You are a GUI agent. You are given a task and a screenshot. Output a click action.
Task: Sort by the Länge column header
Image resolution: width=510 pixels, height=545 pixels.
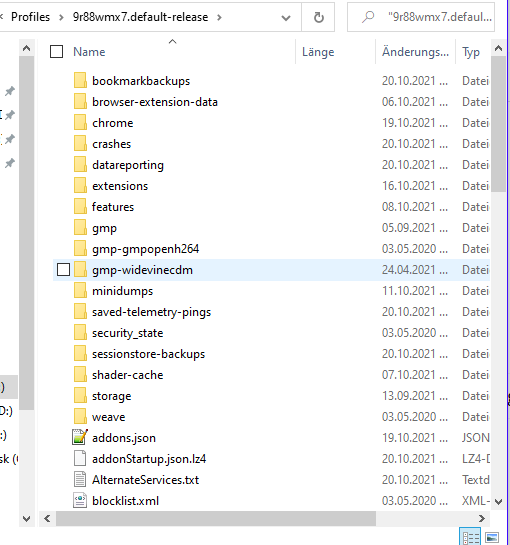[x=318, y=52]
